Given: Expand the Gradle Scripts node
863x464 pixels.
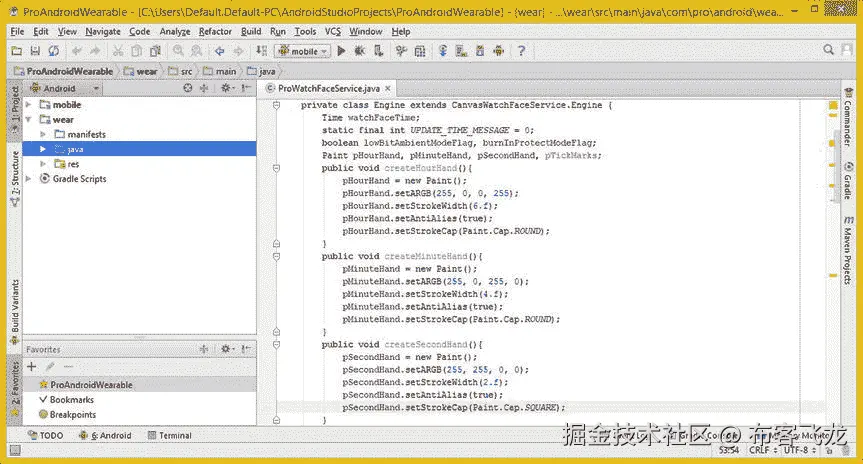Looking at the screenshot, I should coord(29,179).
